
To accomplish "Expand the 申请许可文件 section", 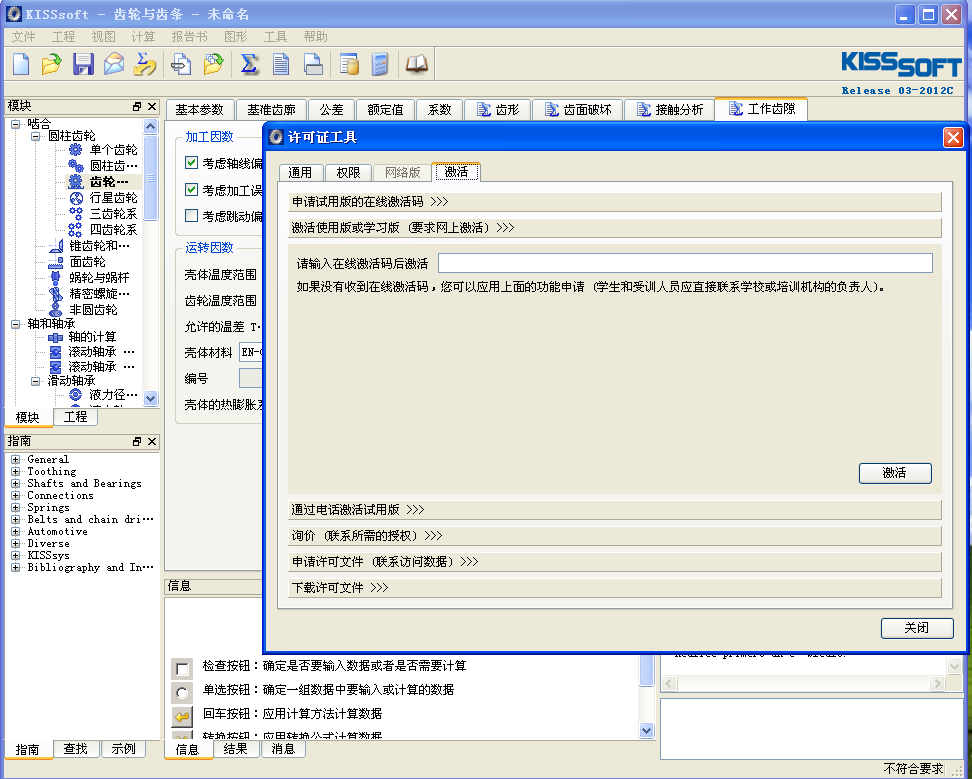I will click(x=615, y=561).
